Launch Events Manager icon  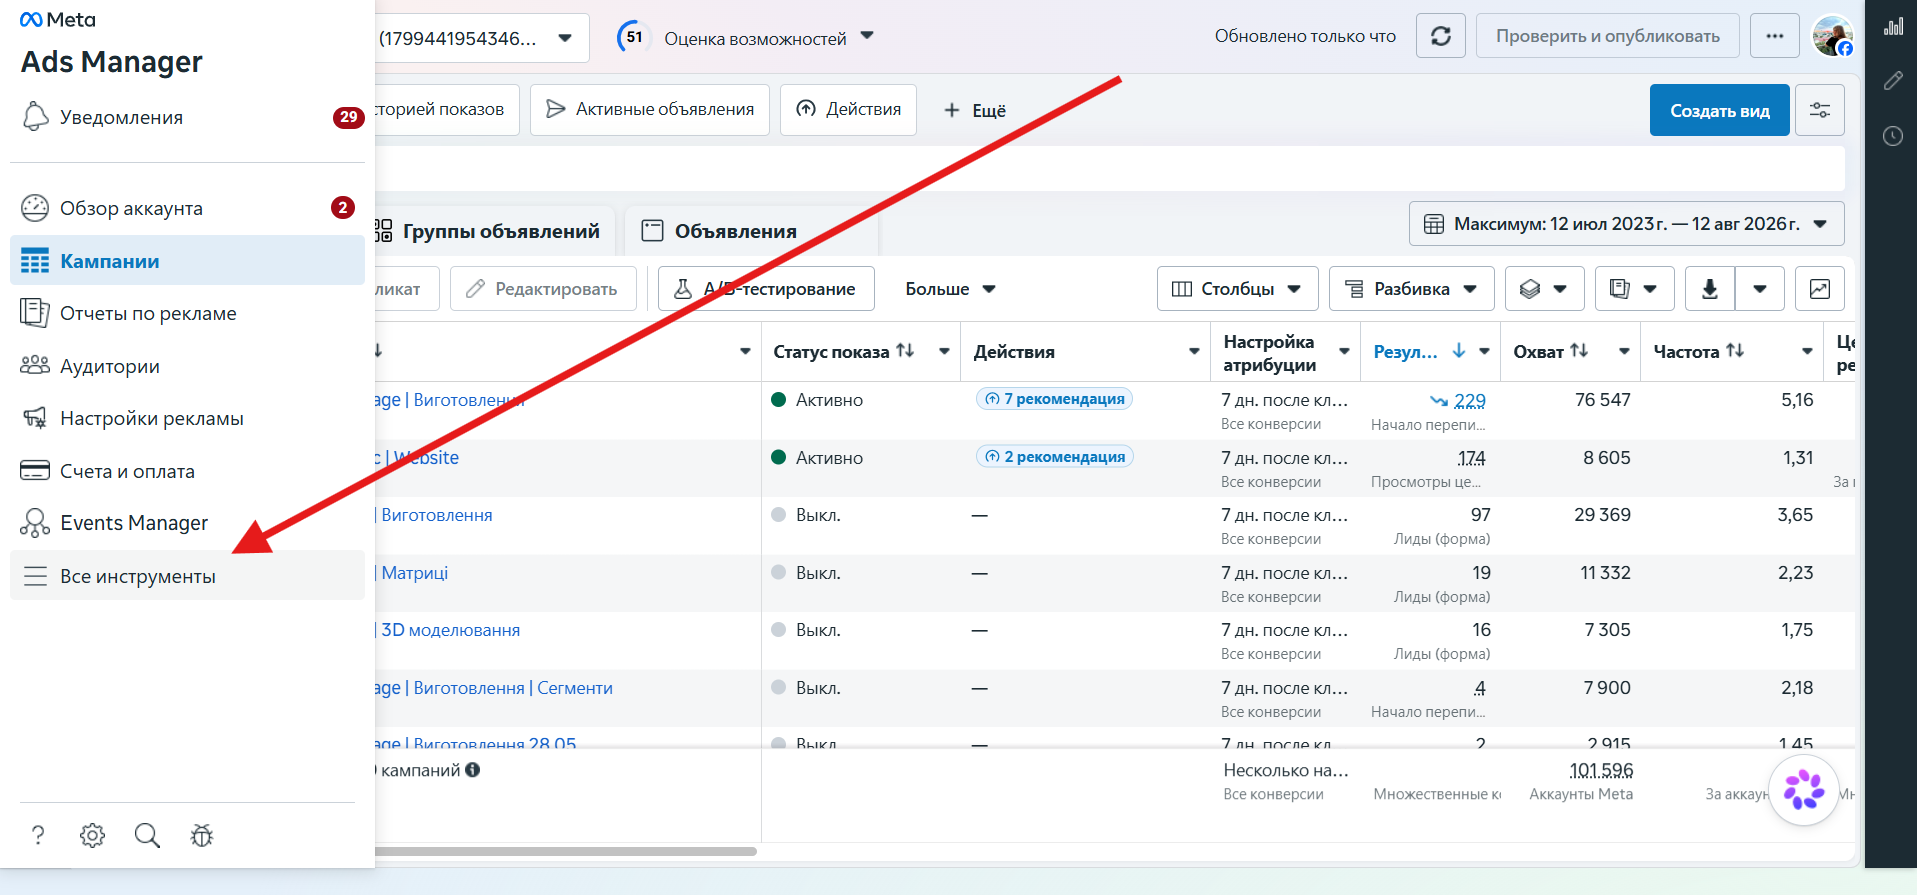tap(35, 522)
